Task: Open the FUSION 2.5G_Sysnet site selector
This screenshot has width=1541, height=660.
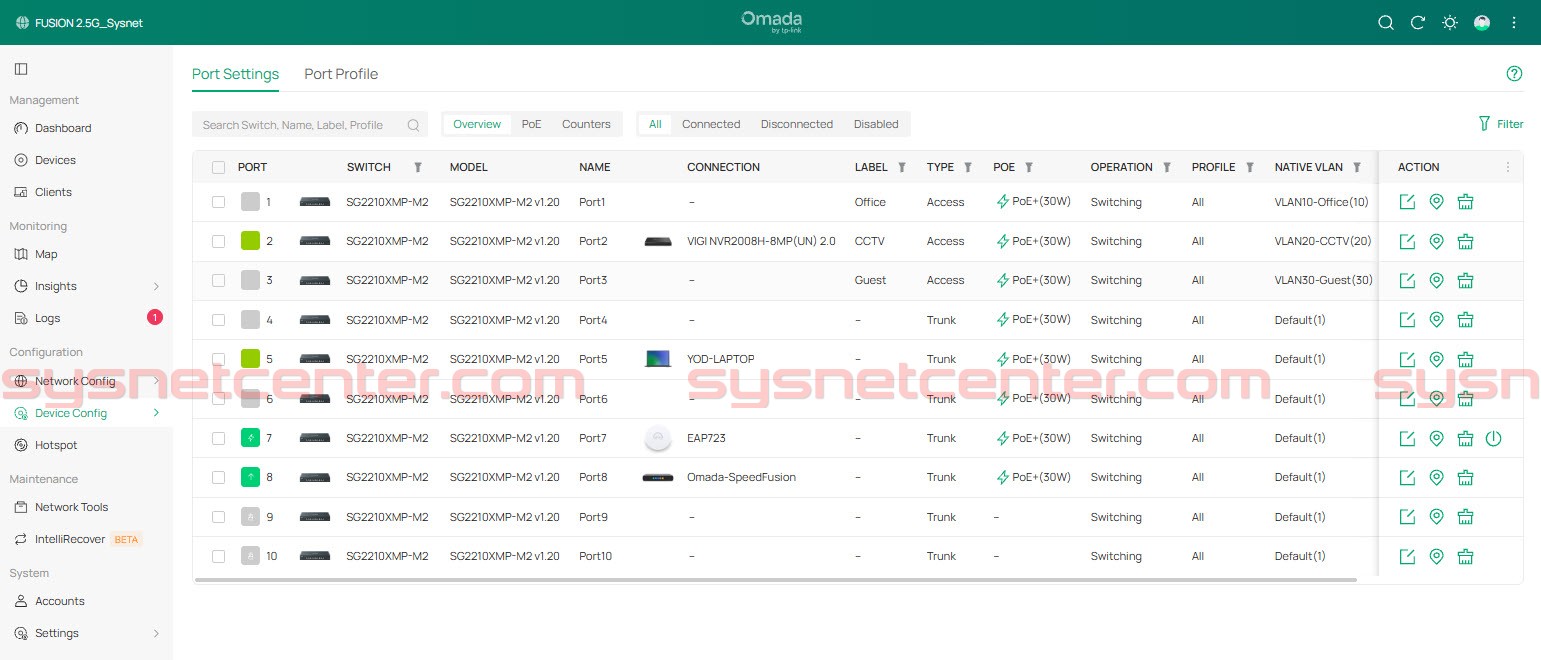Action: [80, 23]
